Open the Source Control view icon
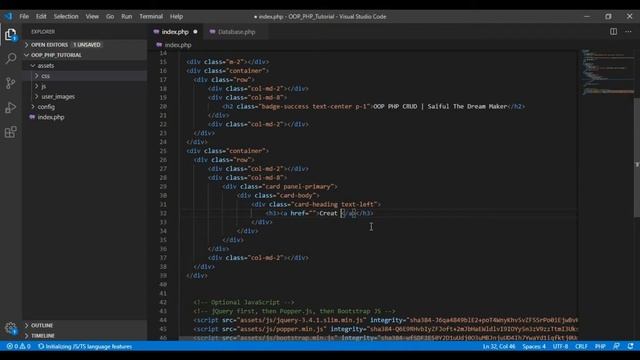 point(11,83)
